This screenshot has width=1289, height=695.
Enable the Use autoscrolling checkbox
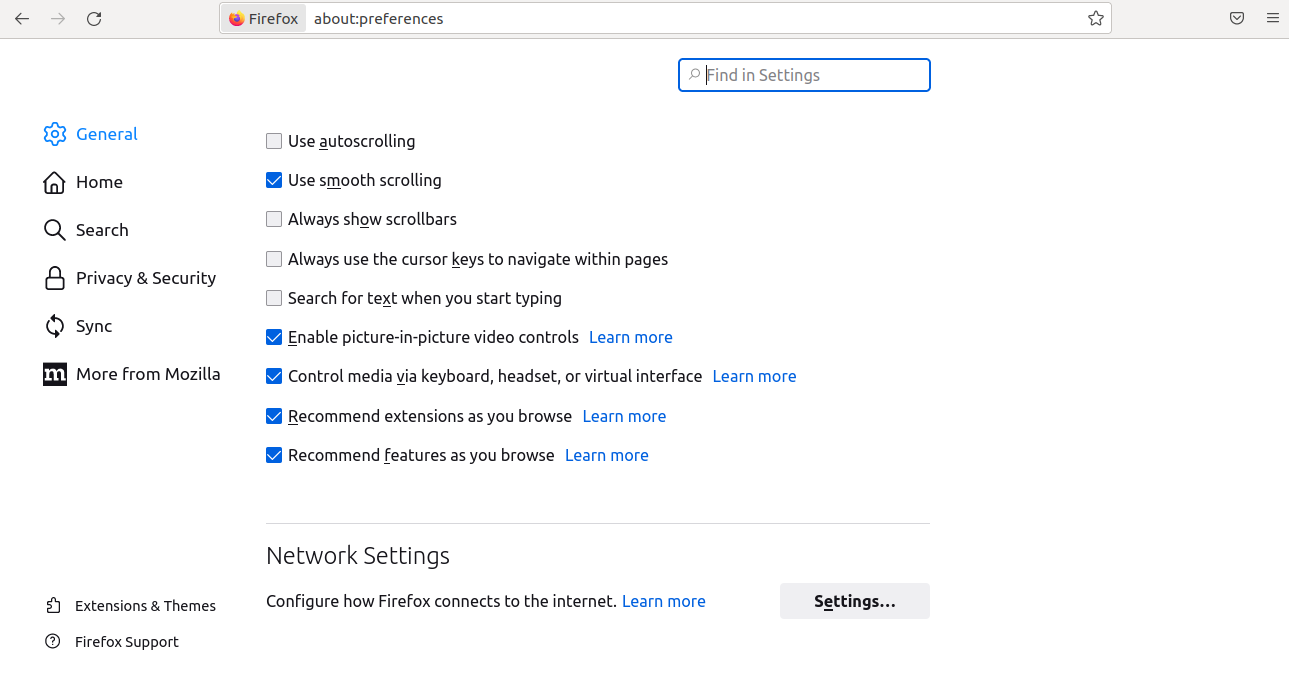coord(274,140)
